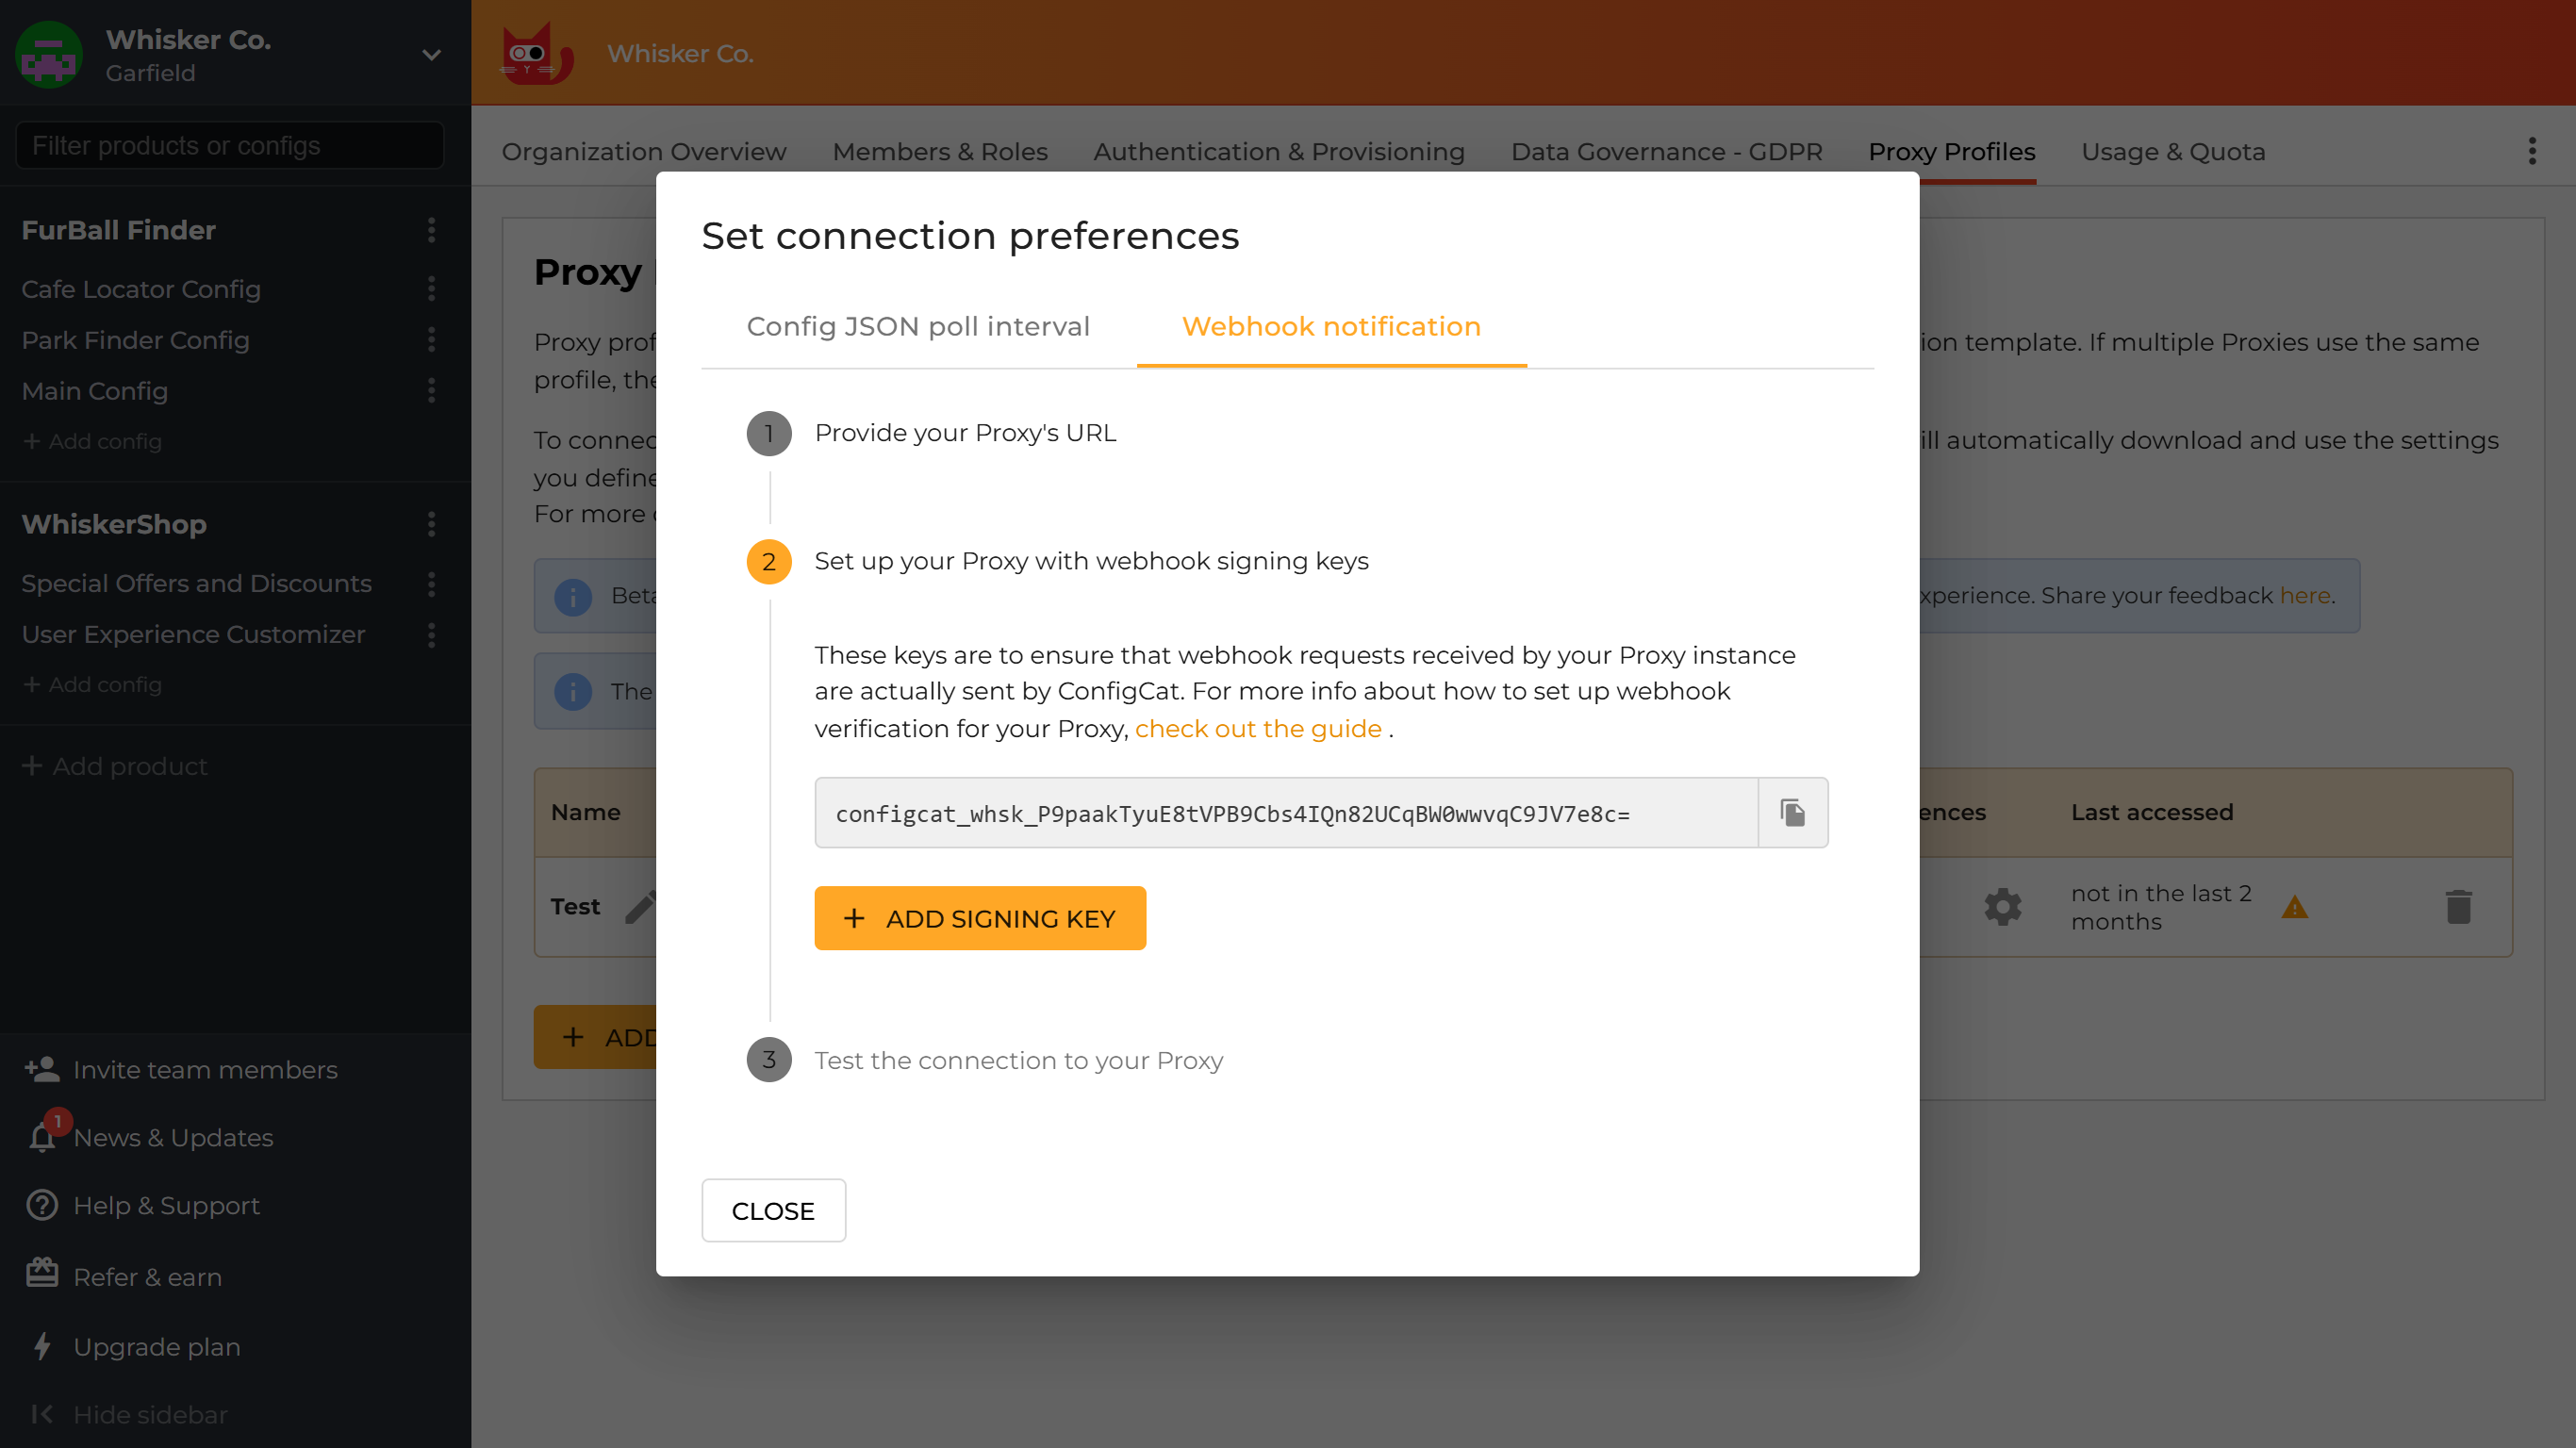Click the Whisker Co. avatar
This screenshot has width=2576, height=1448.
coord(47,55)
